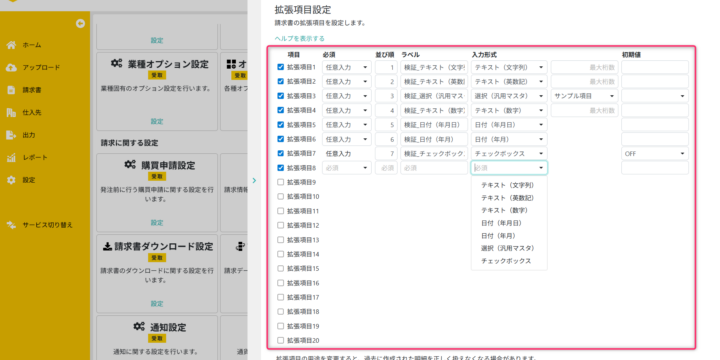Click the 並び順 field for 拡張項目8
Image resolution: width=720 pixels, height=360 pixels.
tap(386, 168)
